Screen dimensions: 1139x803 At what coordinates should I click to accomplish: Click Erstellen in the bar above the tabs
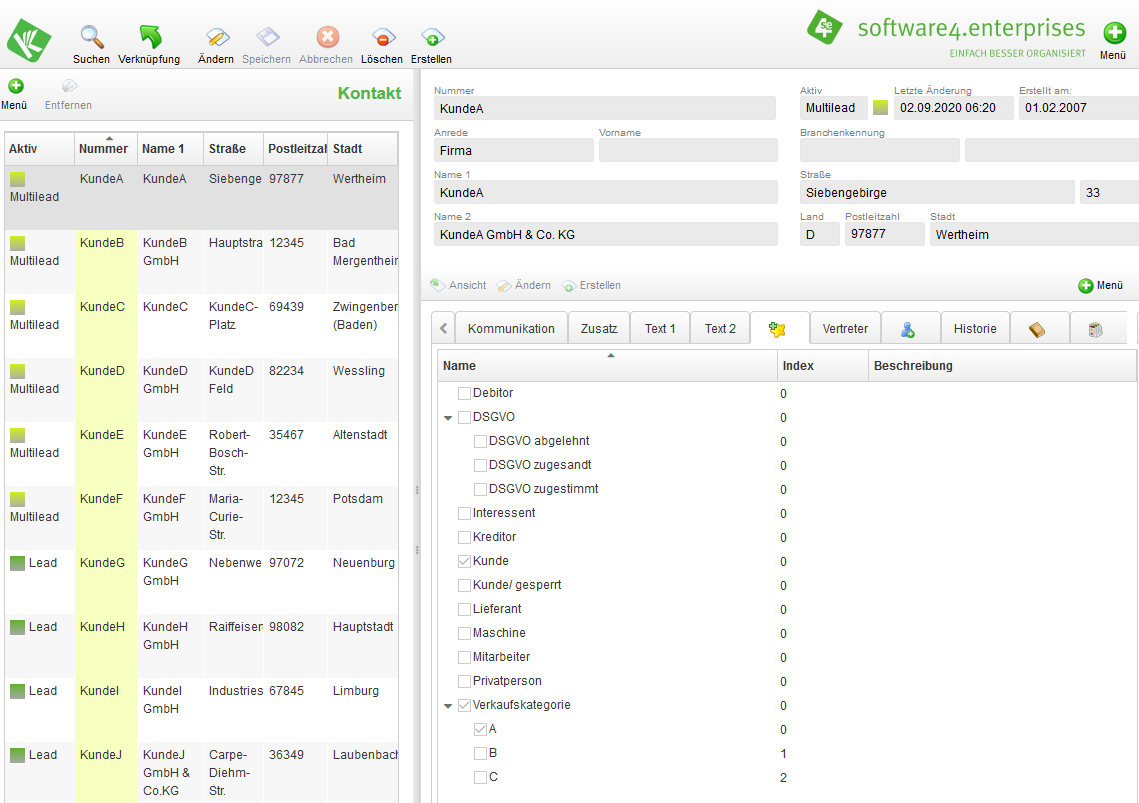tap(591, 285)
